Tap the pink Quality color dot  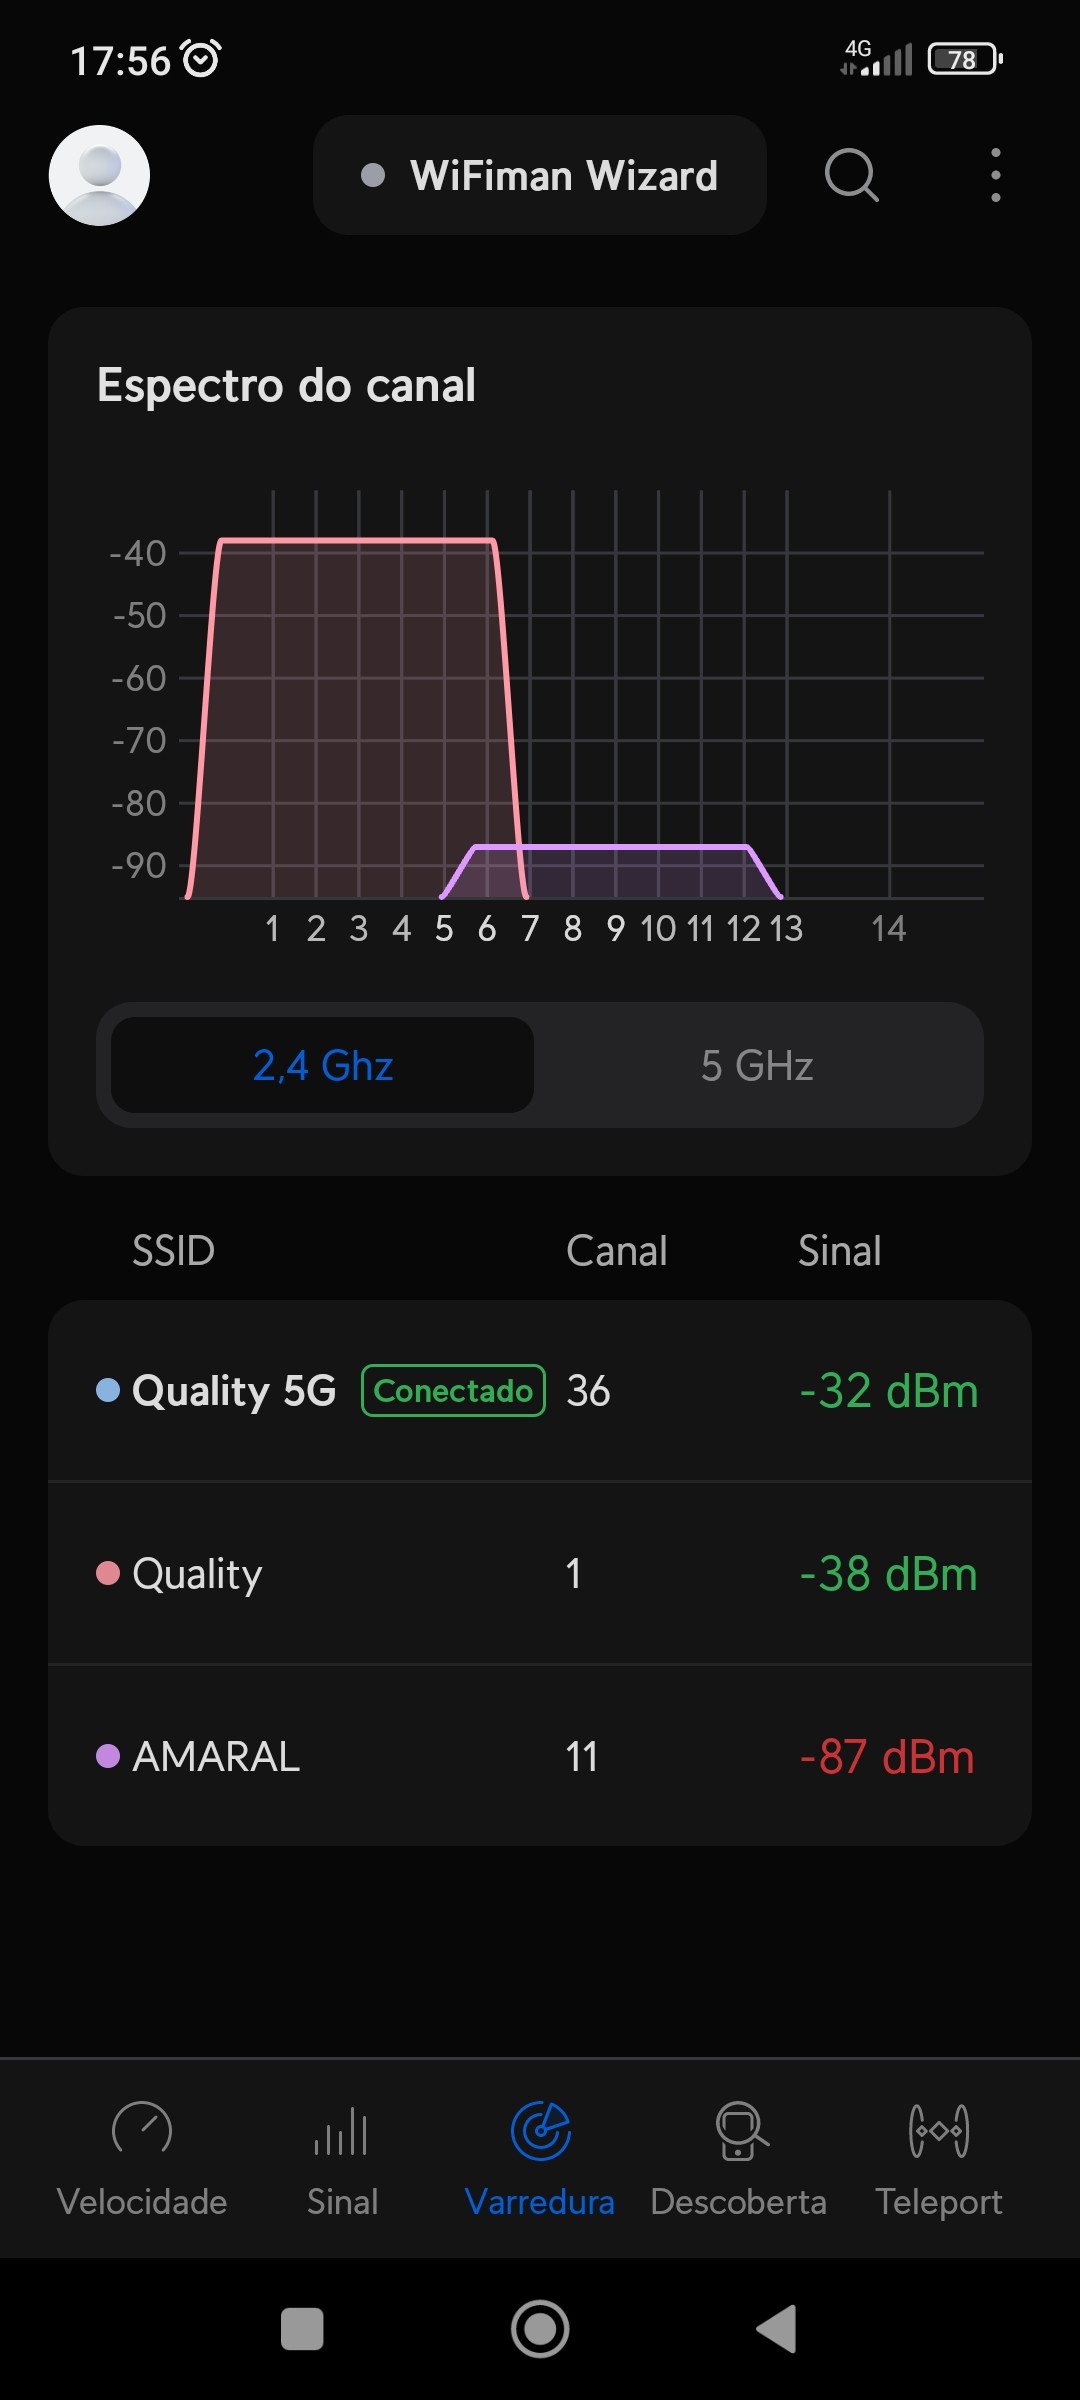[108, 1573]
